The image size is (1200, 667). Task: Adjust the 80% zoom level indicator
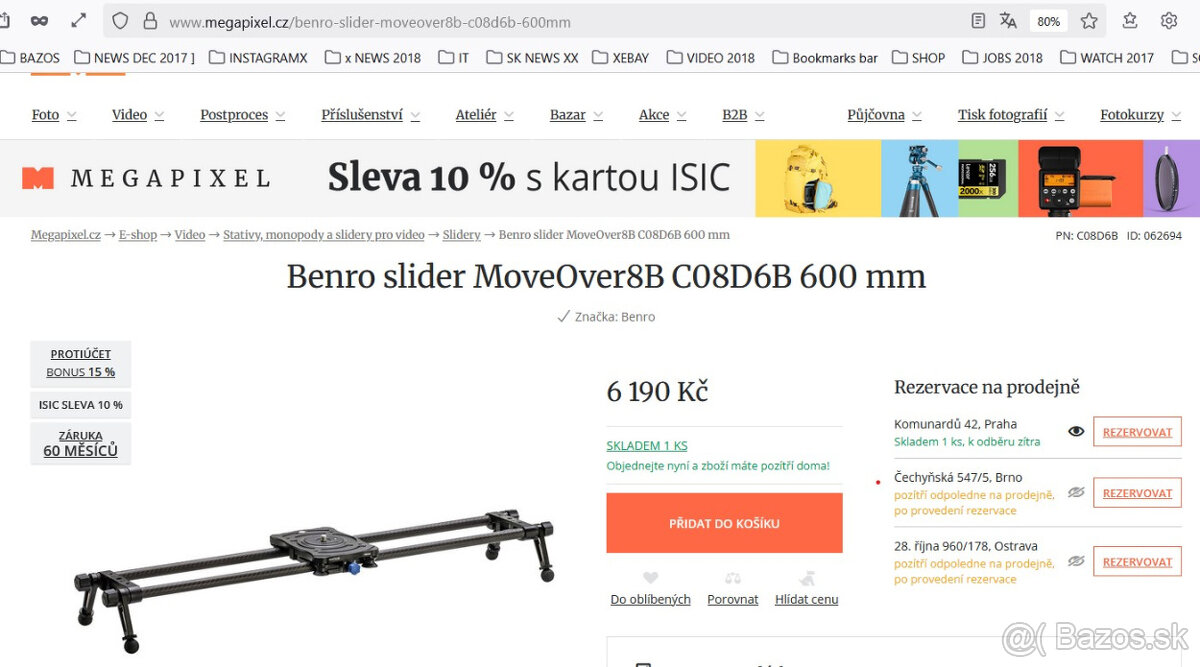pyautogui.click(x=1048, y=21)
